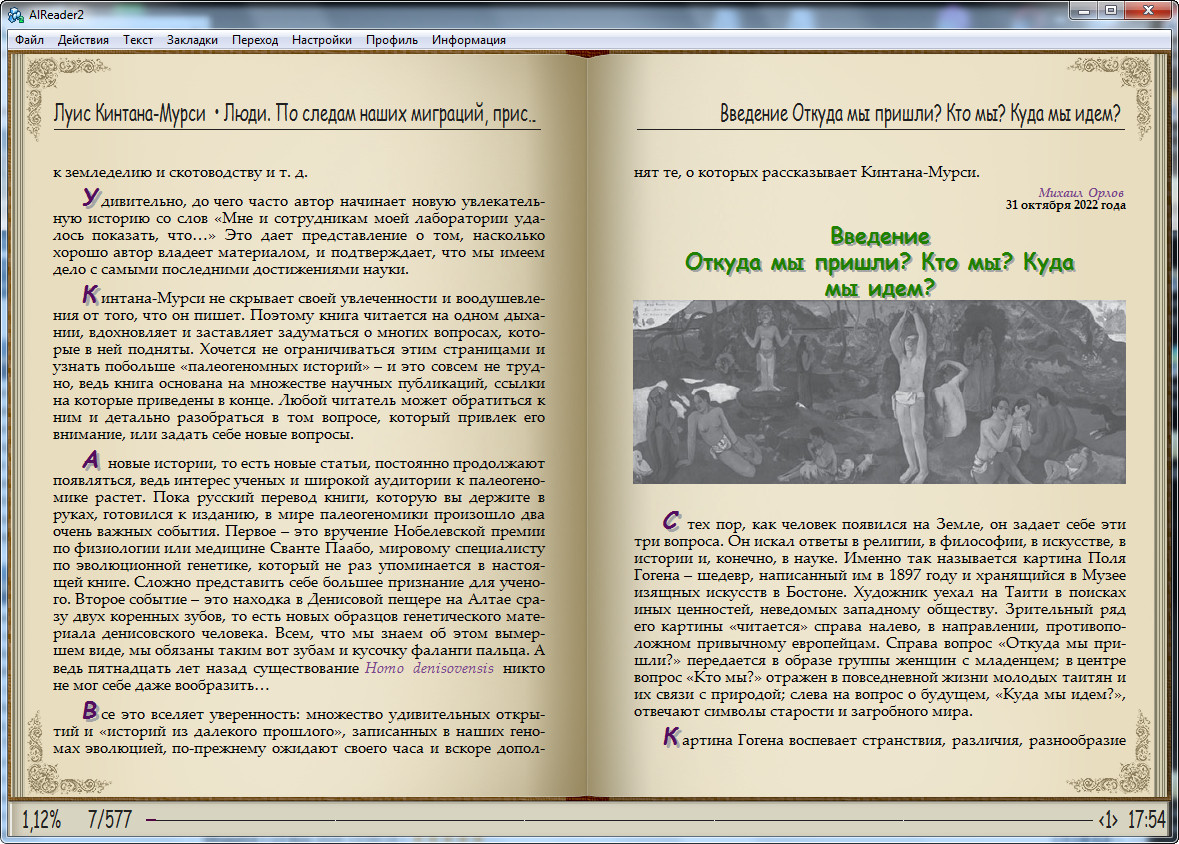Click the 17:54 clock in status bar
1179x844 pixels.
pyautogui.click(x=1147, y=819)
